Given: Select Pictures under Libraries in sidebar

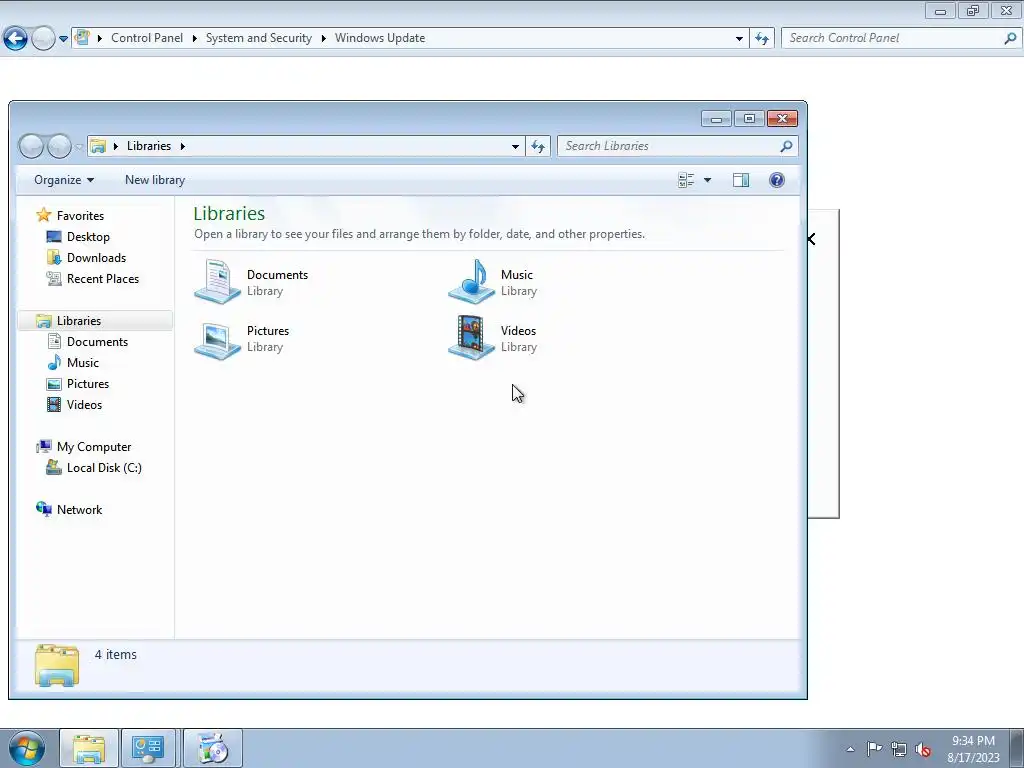Looking at the screenshot, I should click(x=88, y=383).
